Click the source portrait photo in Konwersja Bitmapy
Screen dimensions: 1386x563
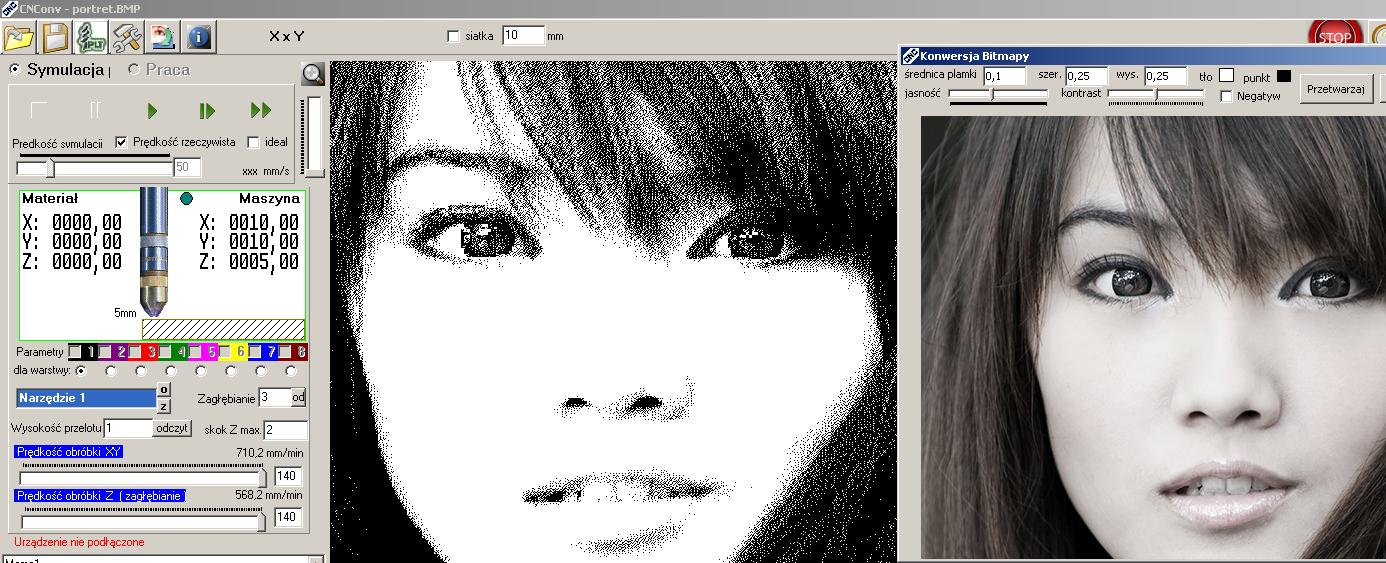[x=1153, y=337]
